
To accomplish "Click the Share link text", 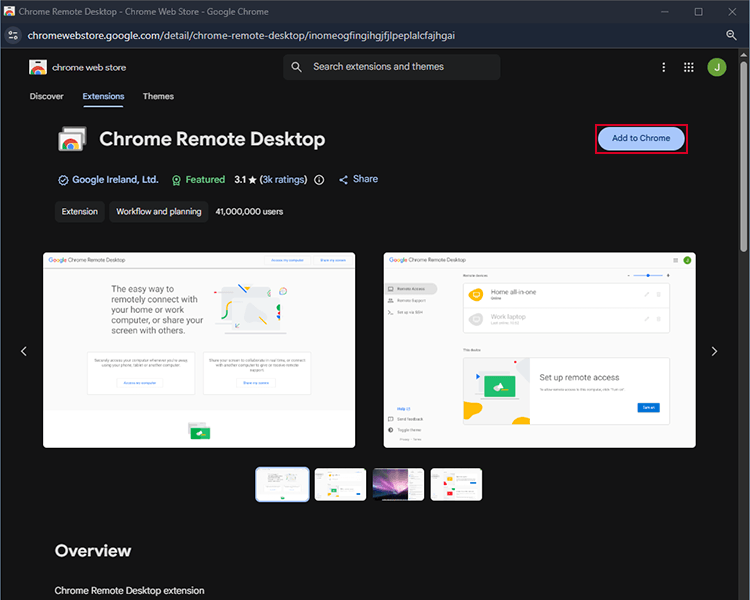I will point(365,179).
